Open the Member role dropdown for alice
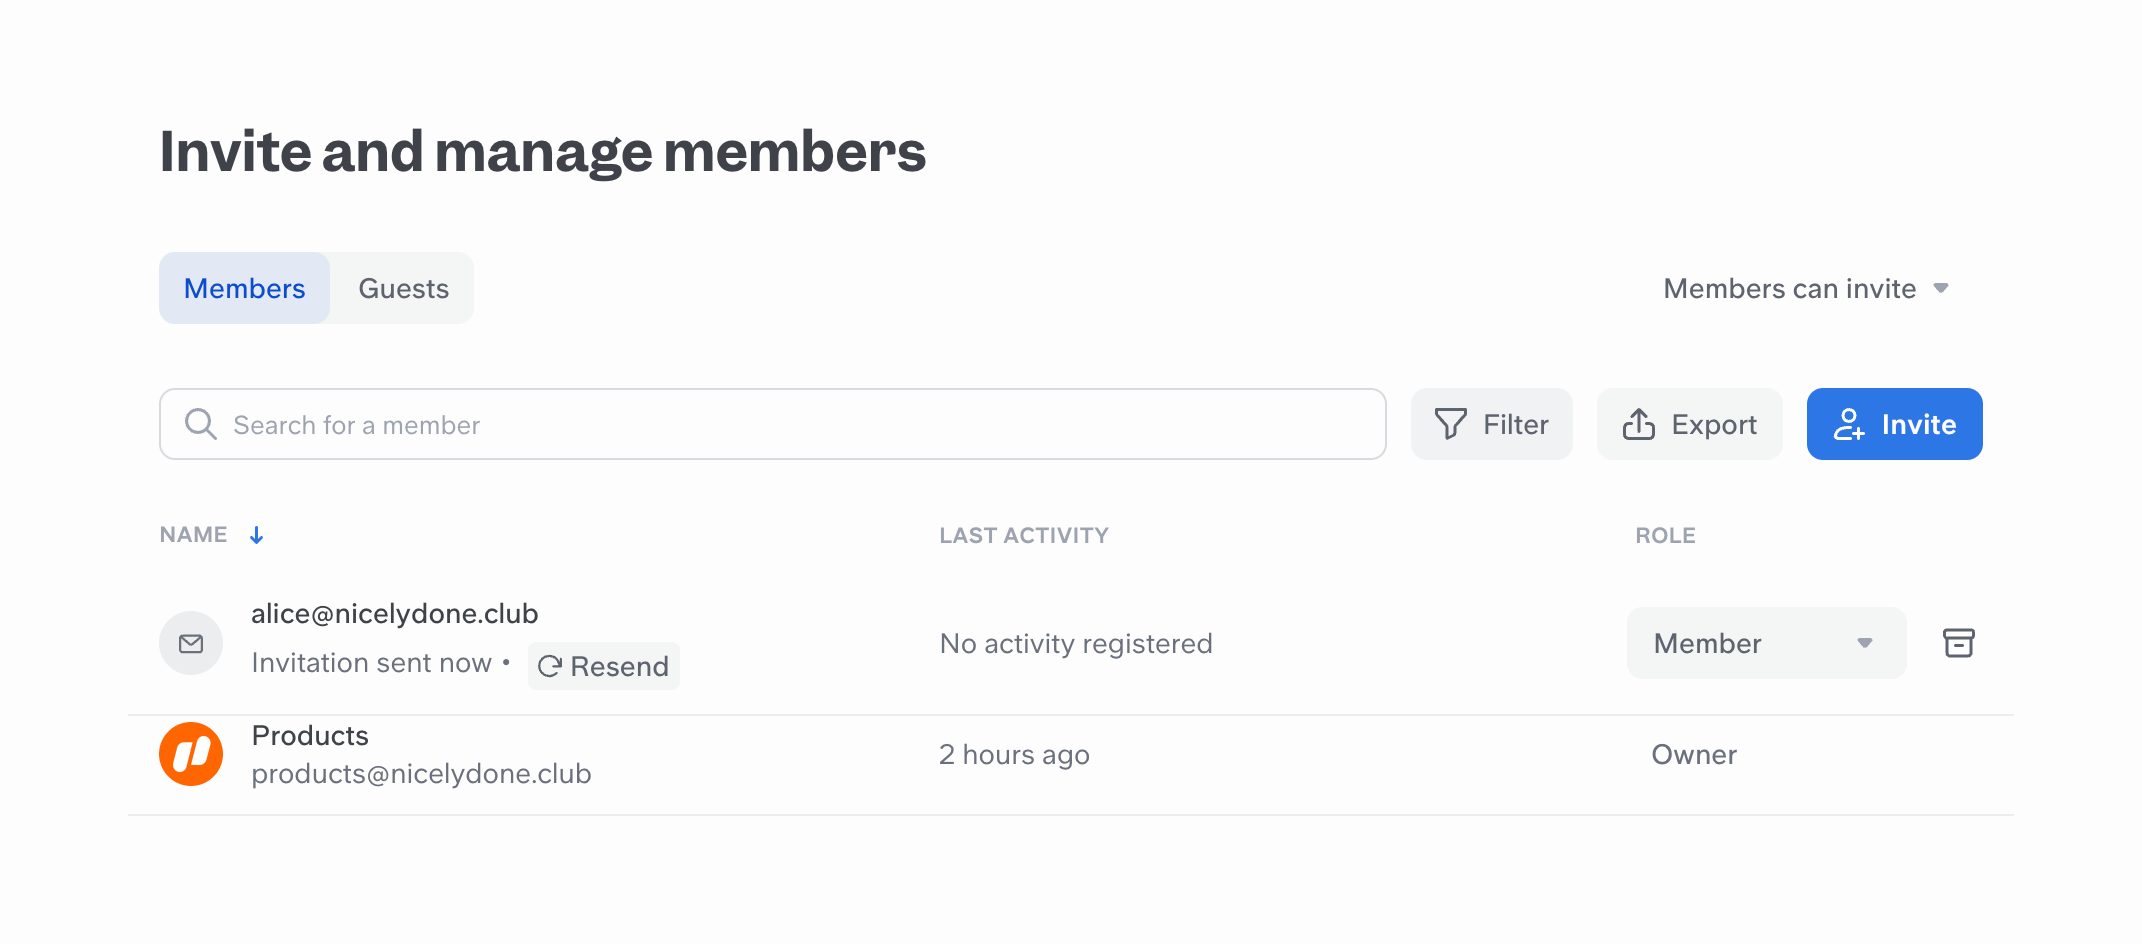 [x=1765, y=643]
